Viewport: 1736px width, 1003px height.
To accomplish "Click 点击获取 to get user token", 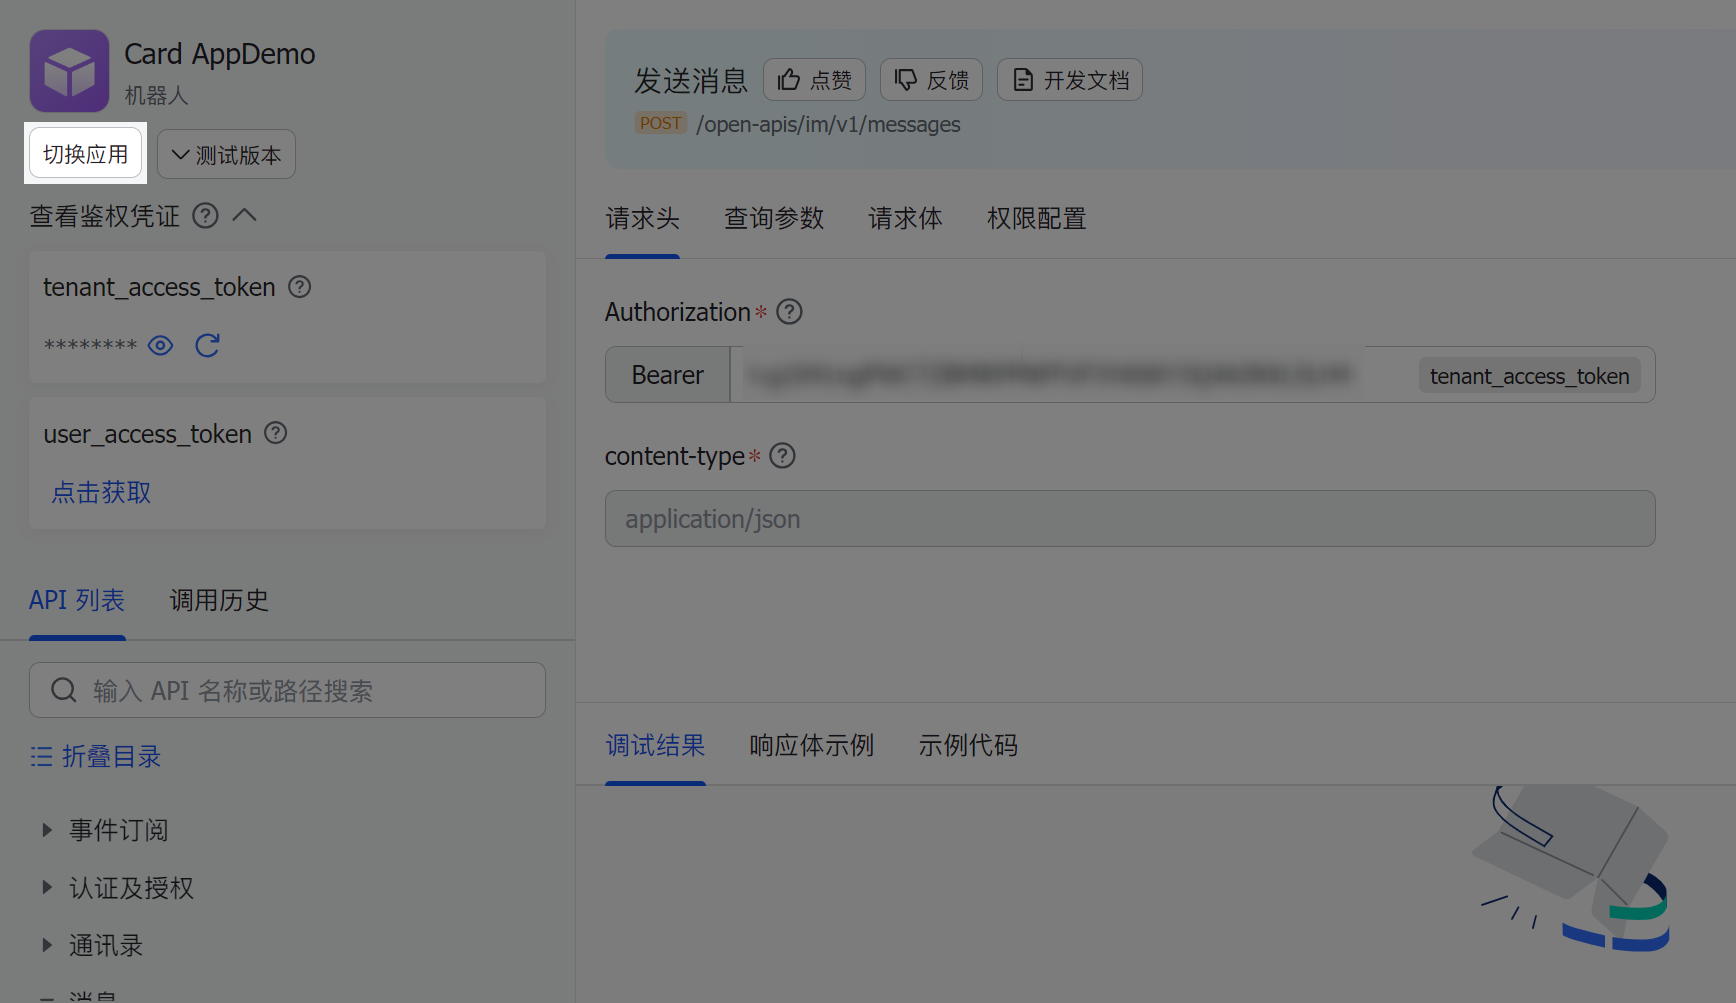I will (x=101, y=493).
